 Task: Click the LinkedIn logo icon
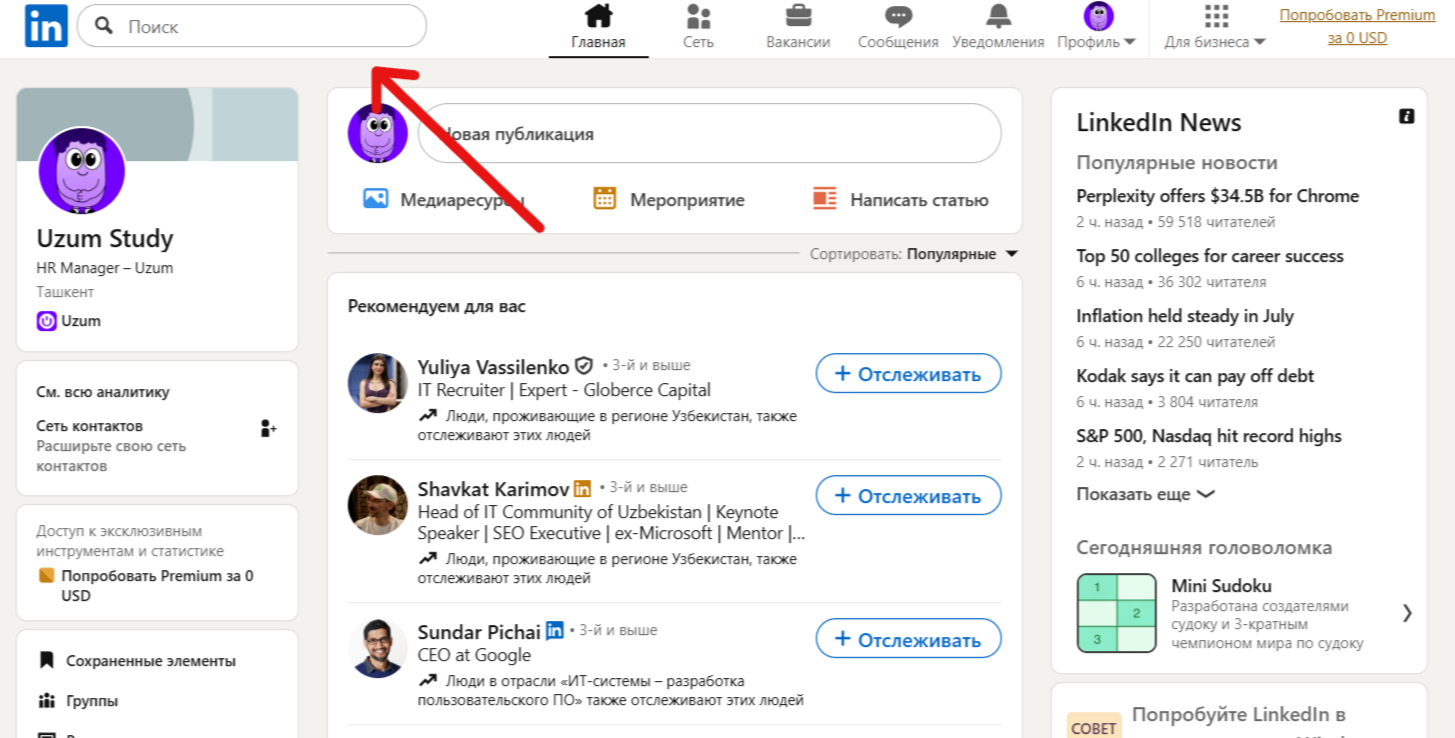pos(46,26)
